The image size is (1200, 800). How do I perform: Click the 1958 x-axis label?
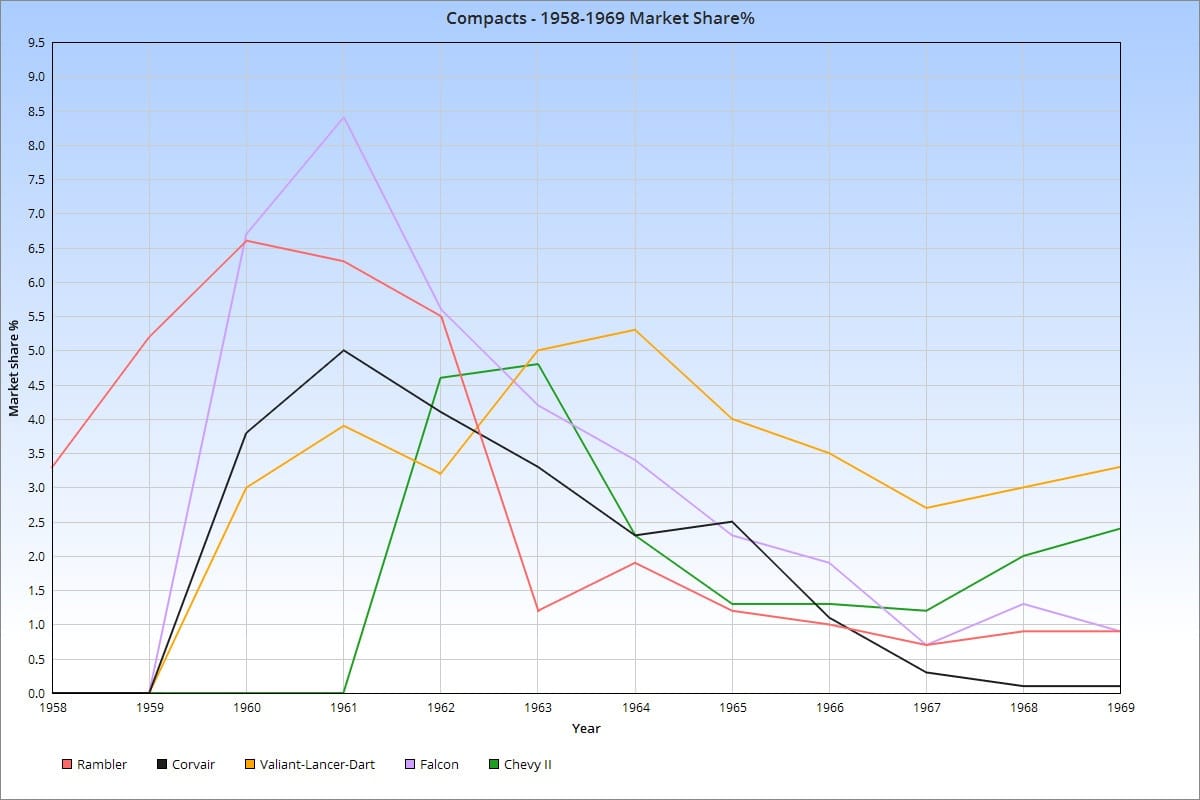52,708
